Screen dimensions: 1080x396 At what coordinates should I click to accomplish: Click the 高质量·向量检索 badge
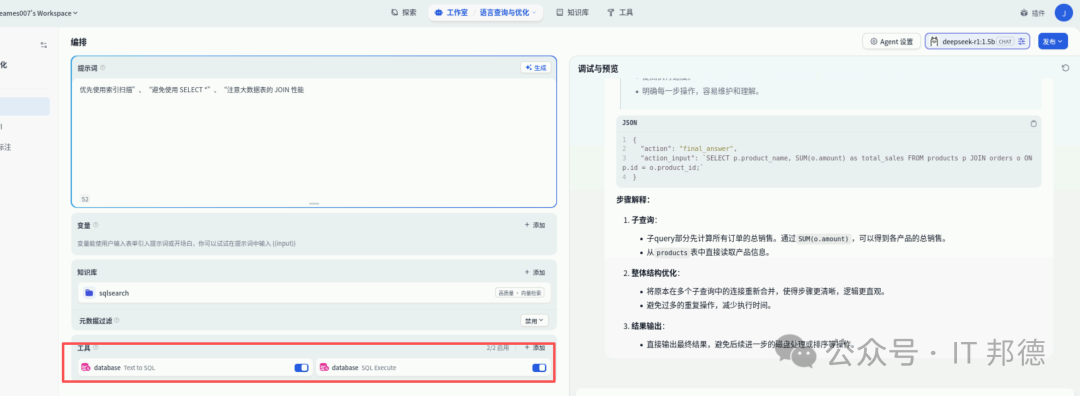tap(519, 293)
